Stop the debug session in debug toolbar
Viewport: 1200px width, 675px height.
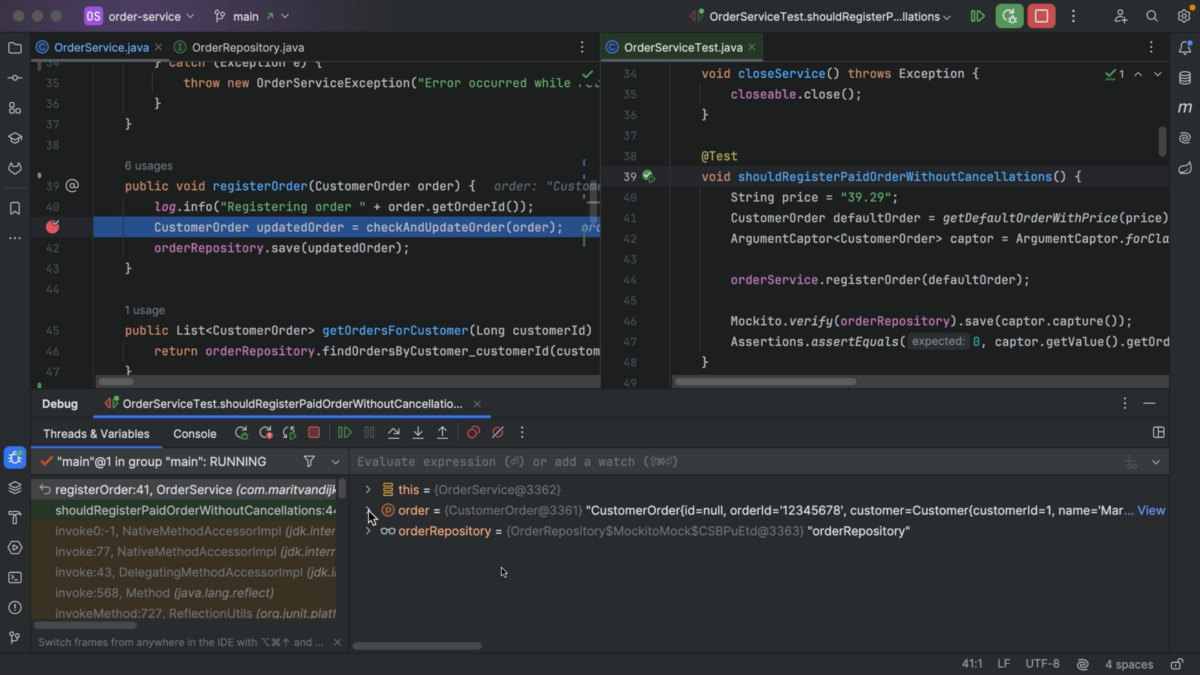tap(314, 433)
